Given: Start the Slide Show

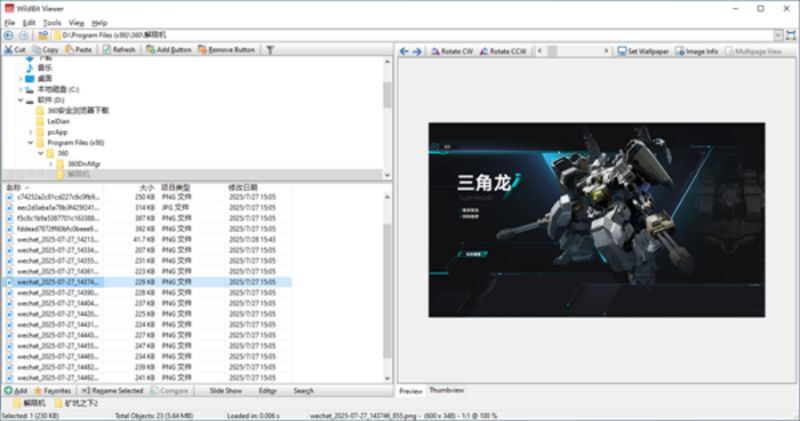Looking at the screenshot, I should (226, 390).
